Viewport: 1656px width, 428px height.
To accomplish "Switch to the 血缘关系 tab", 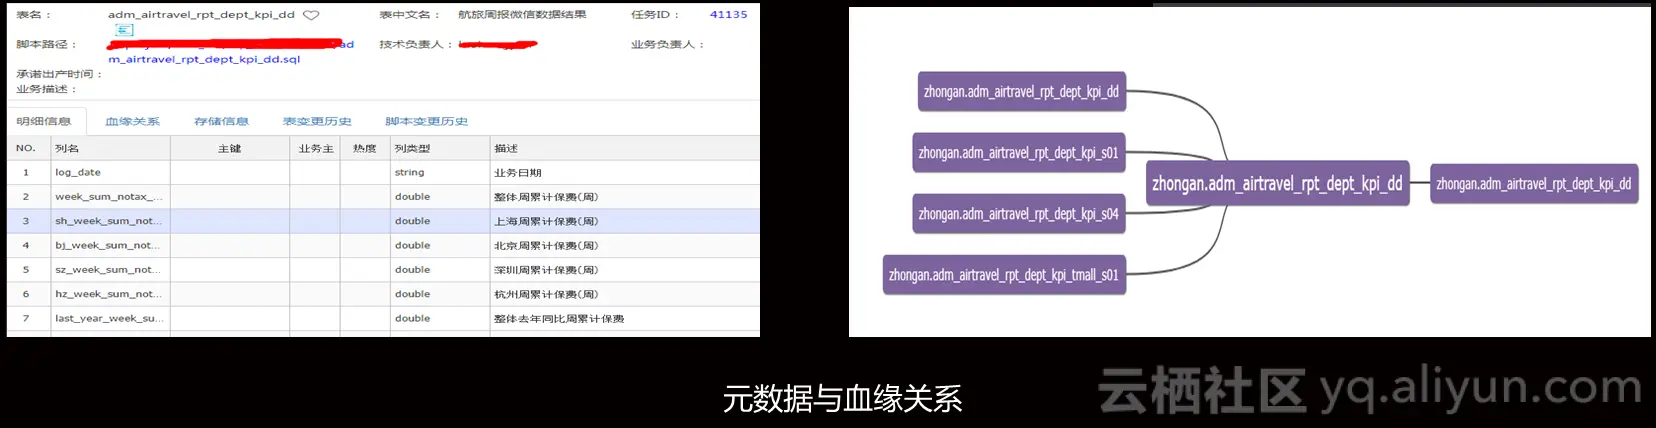I will coord(133,121).
